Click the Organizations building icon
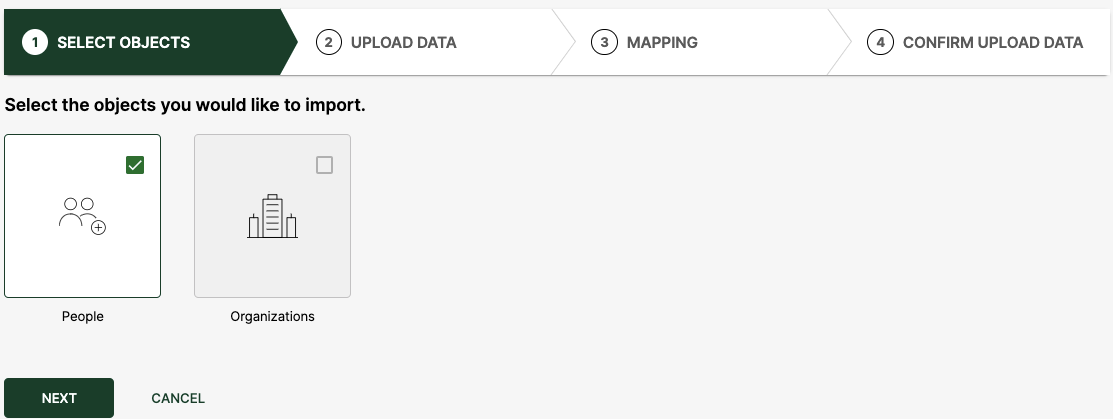1113x419 pixels. (x=272, y=216)
